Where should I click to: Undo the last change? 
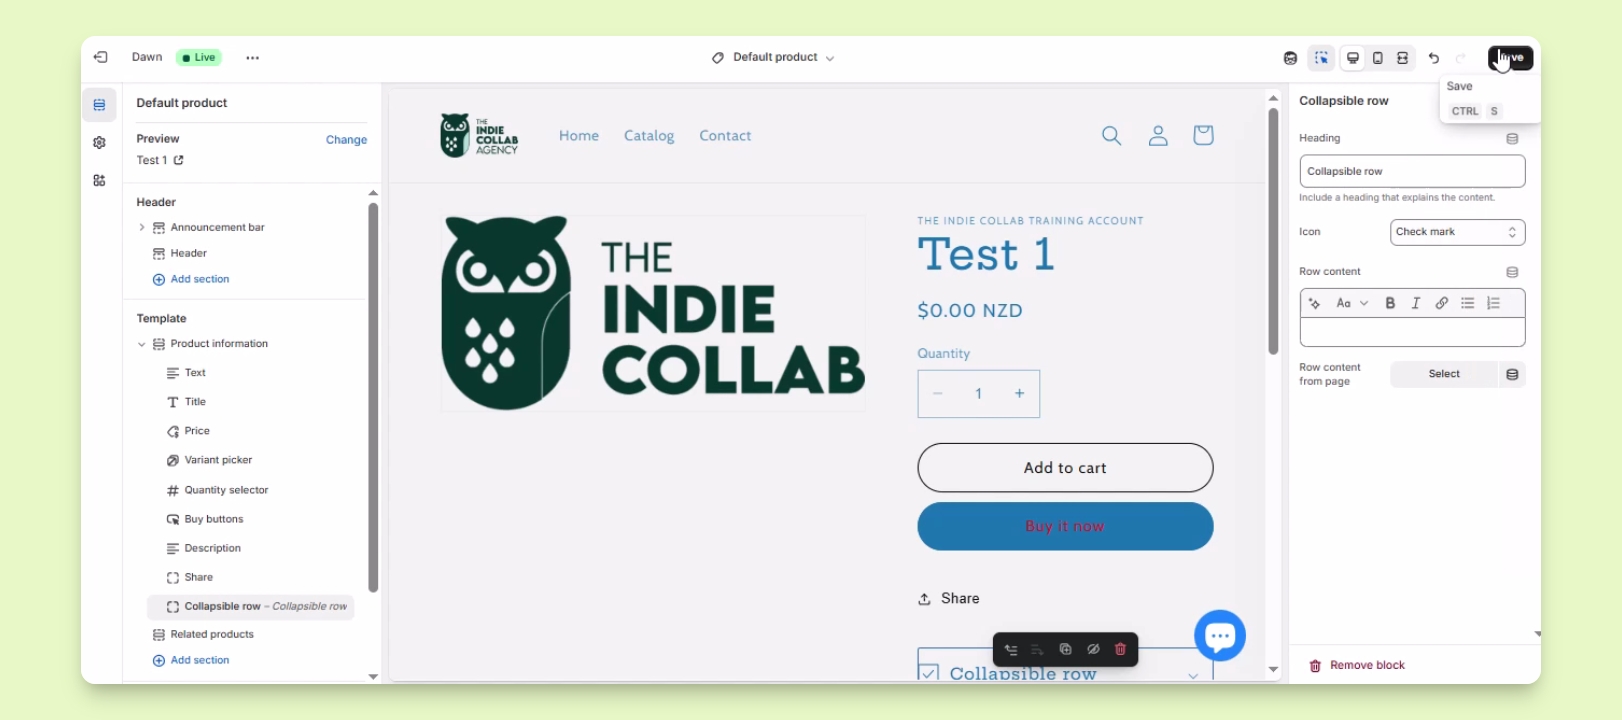(1434, 58)
